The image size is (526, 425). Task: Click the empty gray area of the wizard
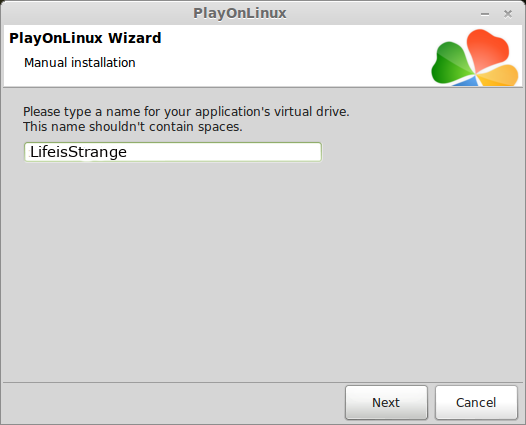[263, 268]
